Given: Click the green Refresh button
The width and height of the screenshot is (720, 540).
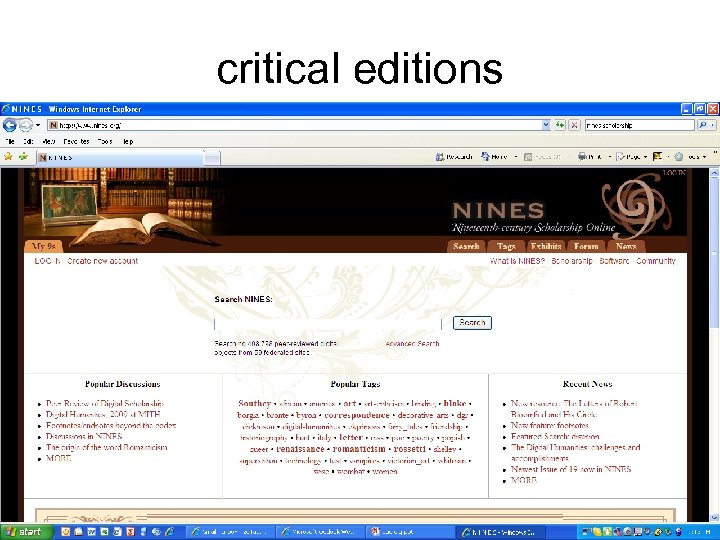Looking at the screenshot, I should 559,125.
